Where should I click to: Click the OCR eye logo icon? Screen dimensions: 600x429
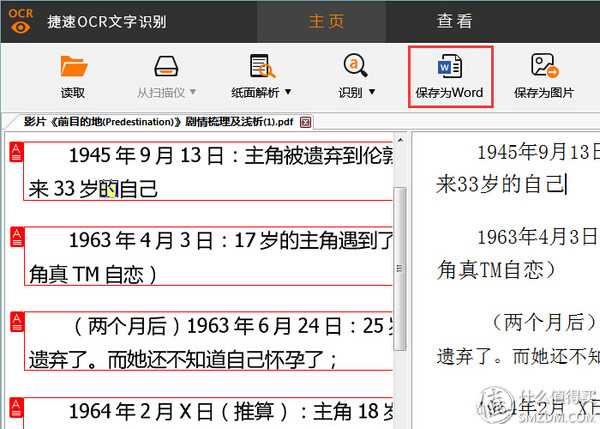click(x=21, y=21)
